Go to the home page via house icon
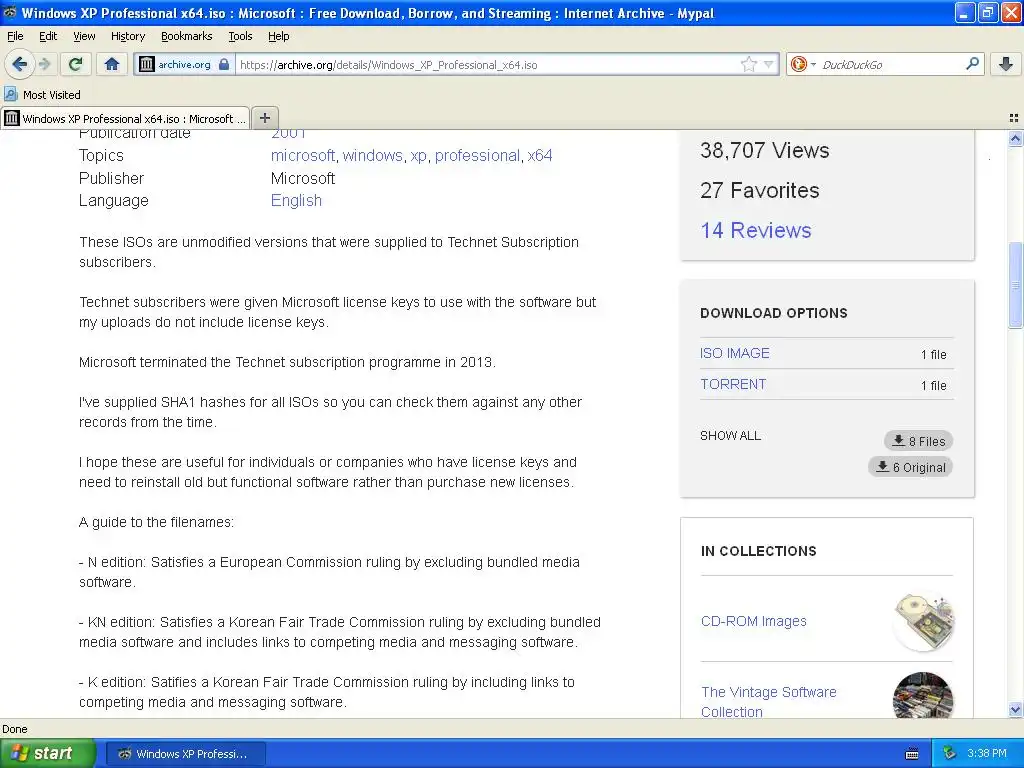 [112, 64]
